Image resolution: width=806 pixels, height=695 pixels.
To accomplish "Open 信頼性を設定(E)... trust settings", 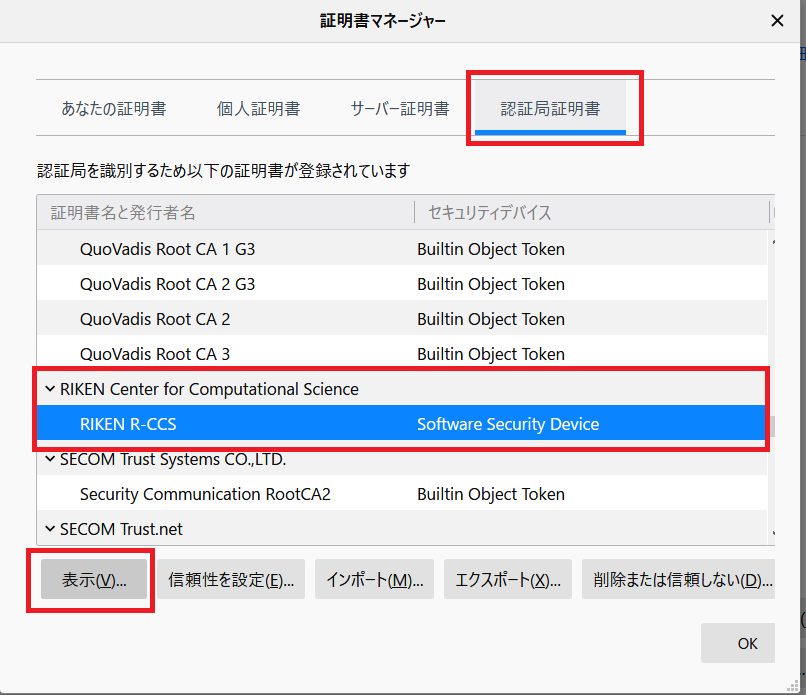I will pos(231,580).
